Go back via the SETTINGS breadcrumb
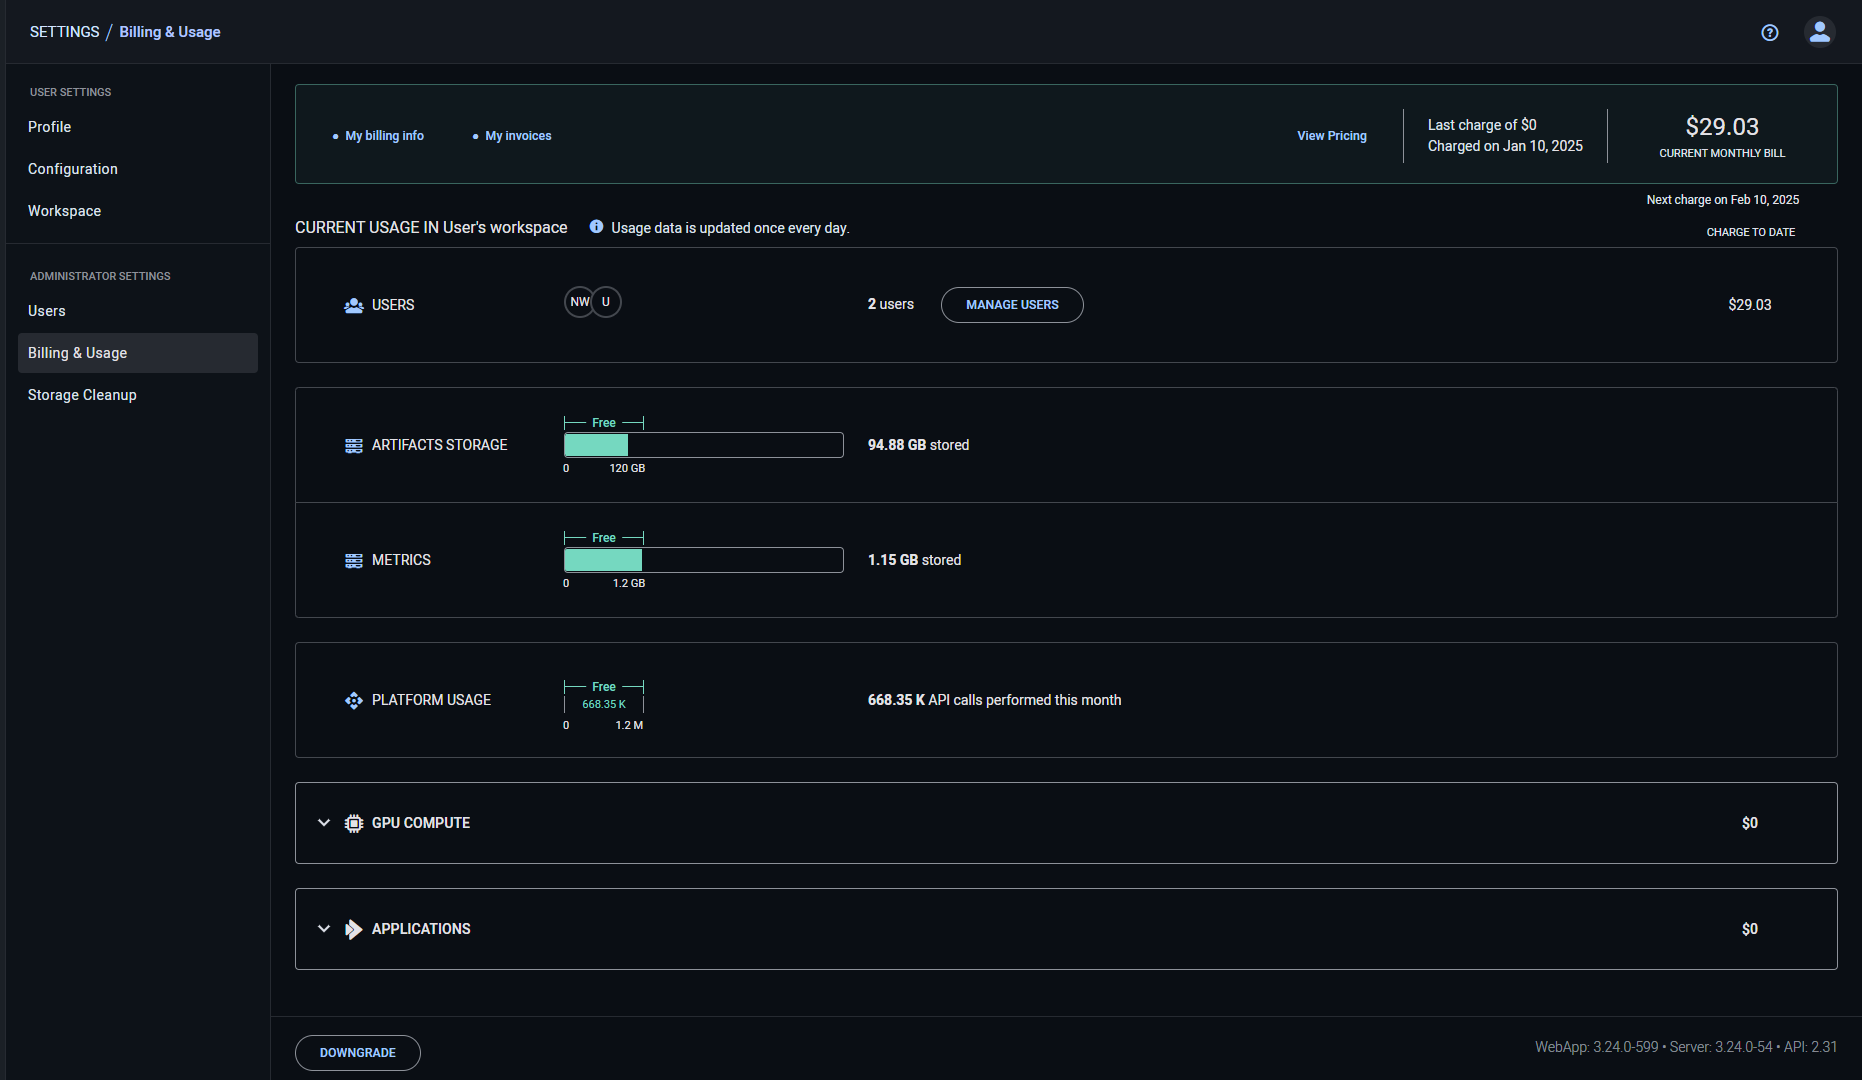The height and width of the screenshot is (1080, 1862). (x=64, y=31)
